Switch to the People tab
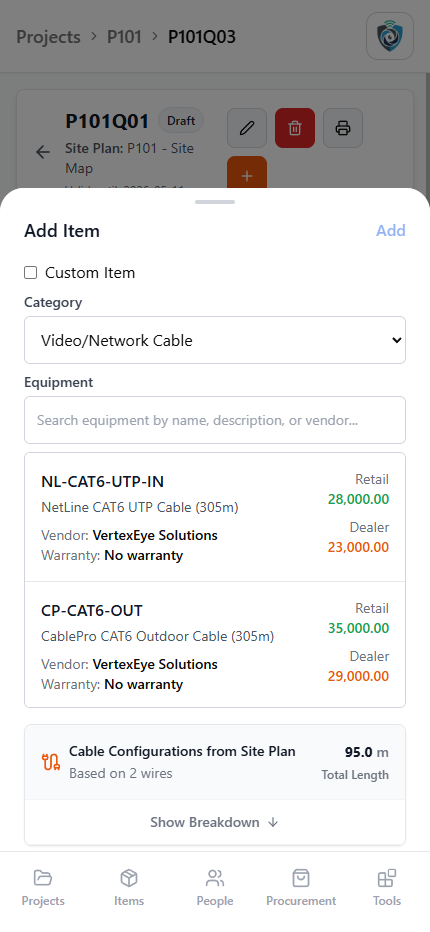 click(x=215, y=888)
